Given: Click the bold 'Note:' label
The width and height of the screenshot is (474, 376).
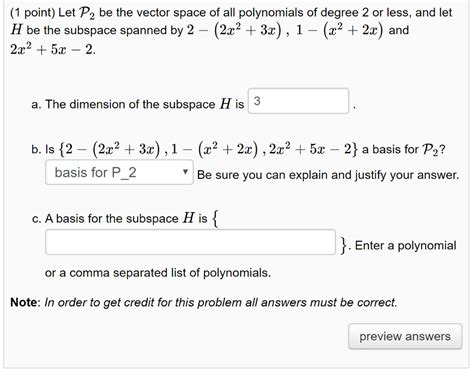Looking at the screenshot, I should pos(25,302).
